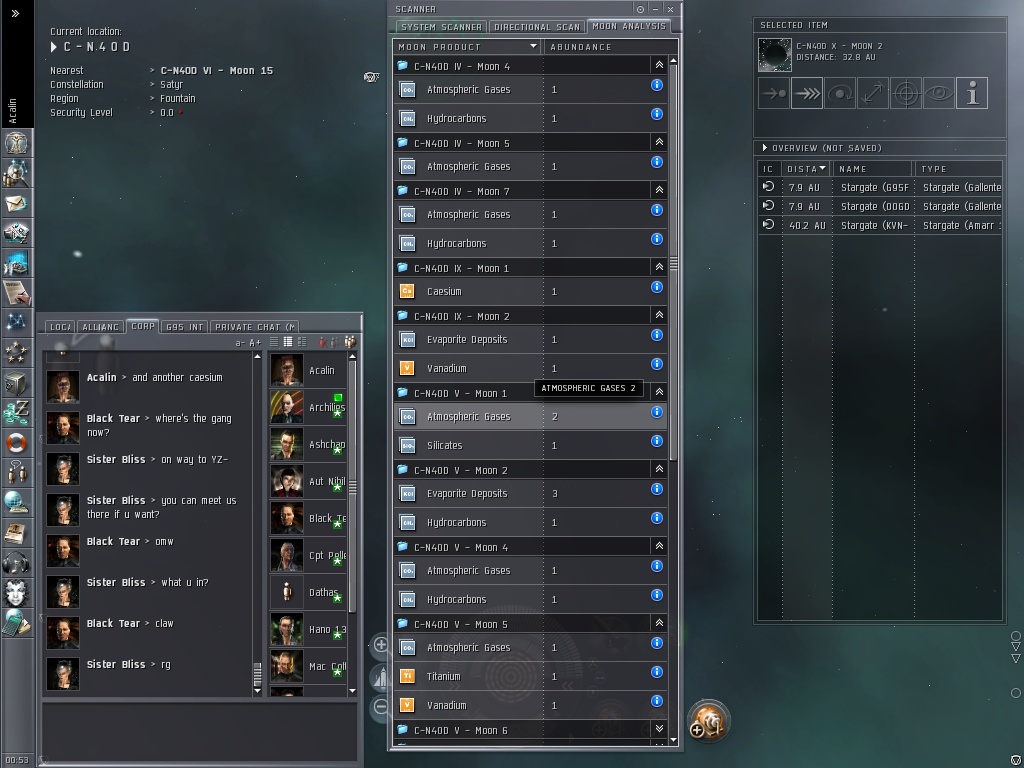The image size is (1024, 768).
Task: Open the help lifebuoy icon in sidebar
Action: pyautogui.click(x=16, y=443)
